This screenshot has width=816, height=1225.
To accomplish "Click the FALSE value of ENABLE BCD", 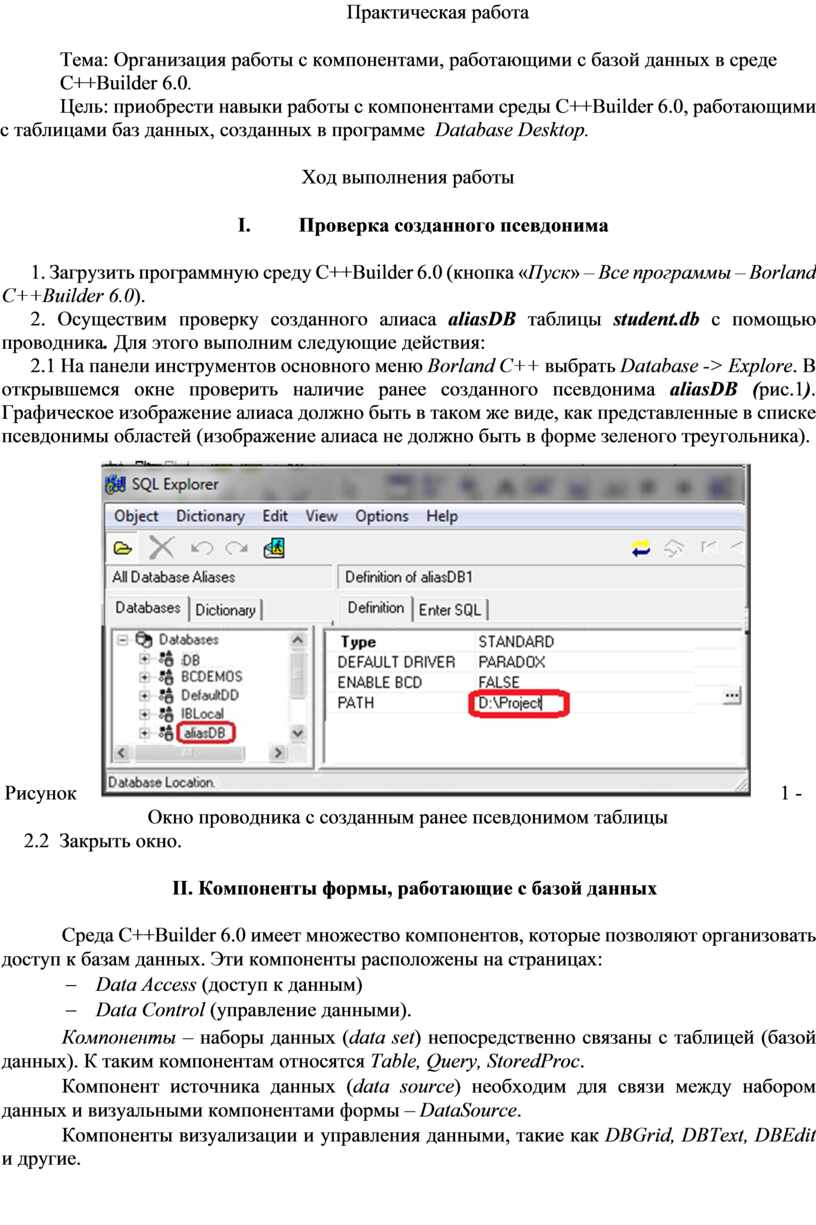I will click(x=498, y=682).
